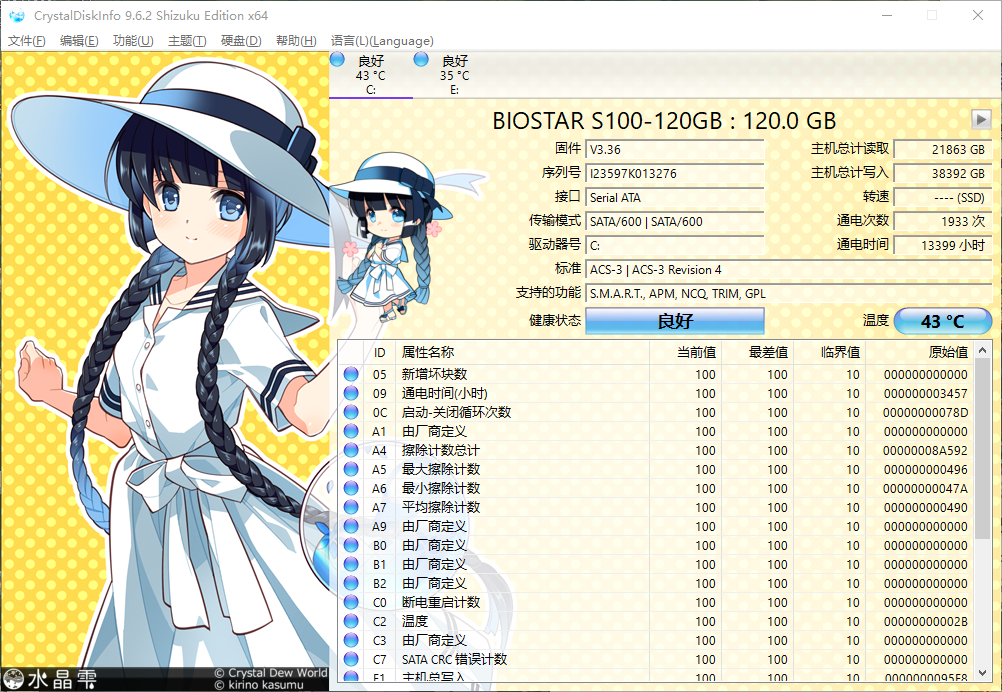Click the total host reads value 21863 GB
This screenshot has width=1002, height=692.
click(x=943, y=150)
